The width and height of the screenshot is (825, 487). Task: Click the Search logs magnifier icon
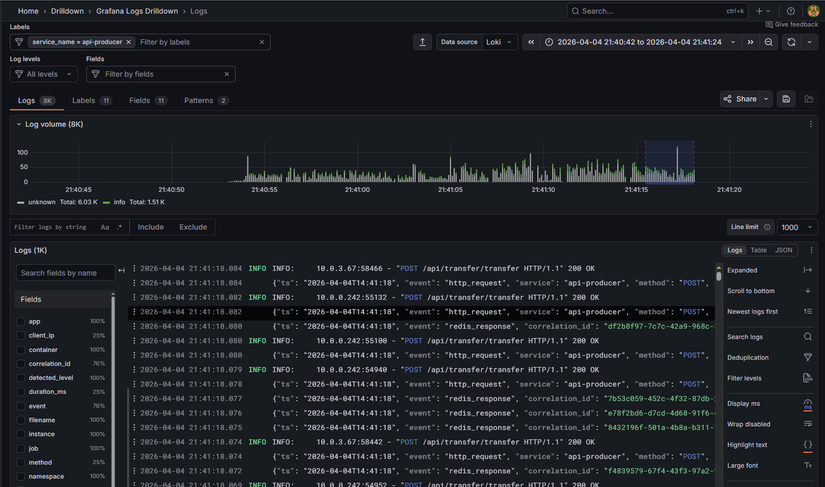click(x=807, y=337)
